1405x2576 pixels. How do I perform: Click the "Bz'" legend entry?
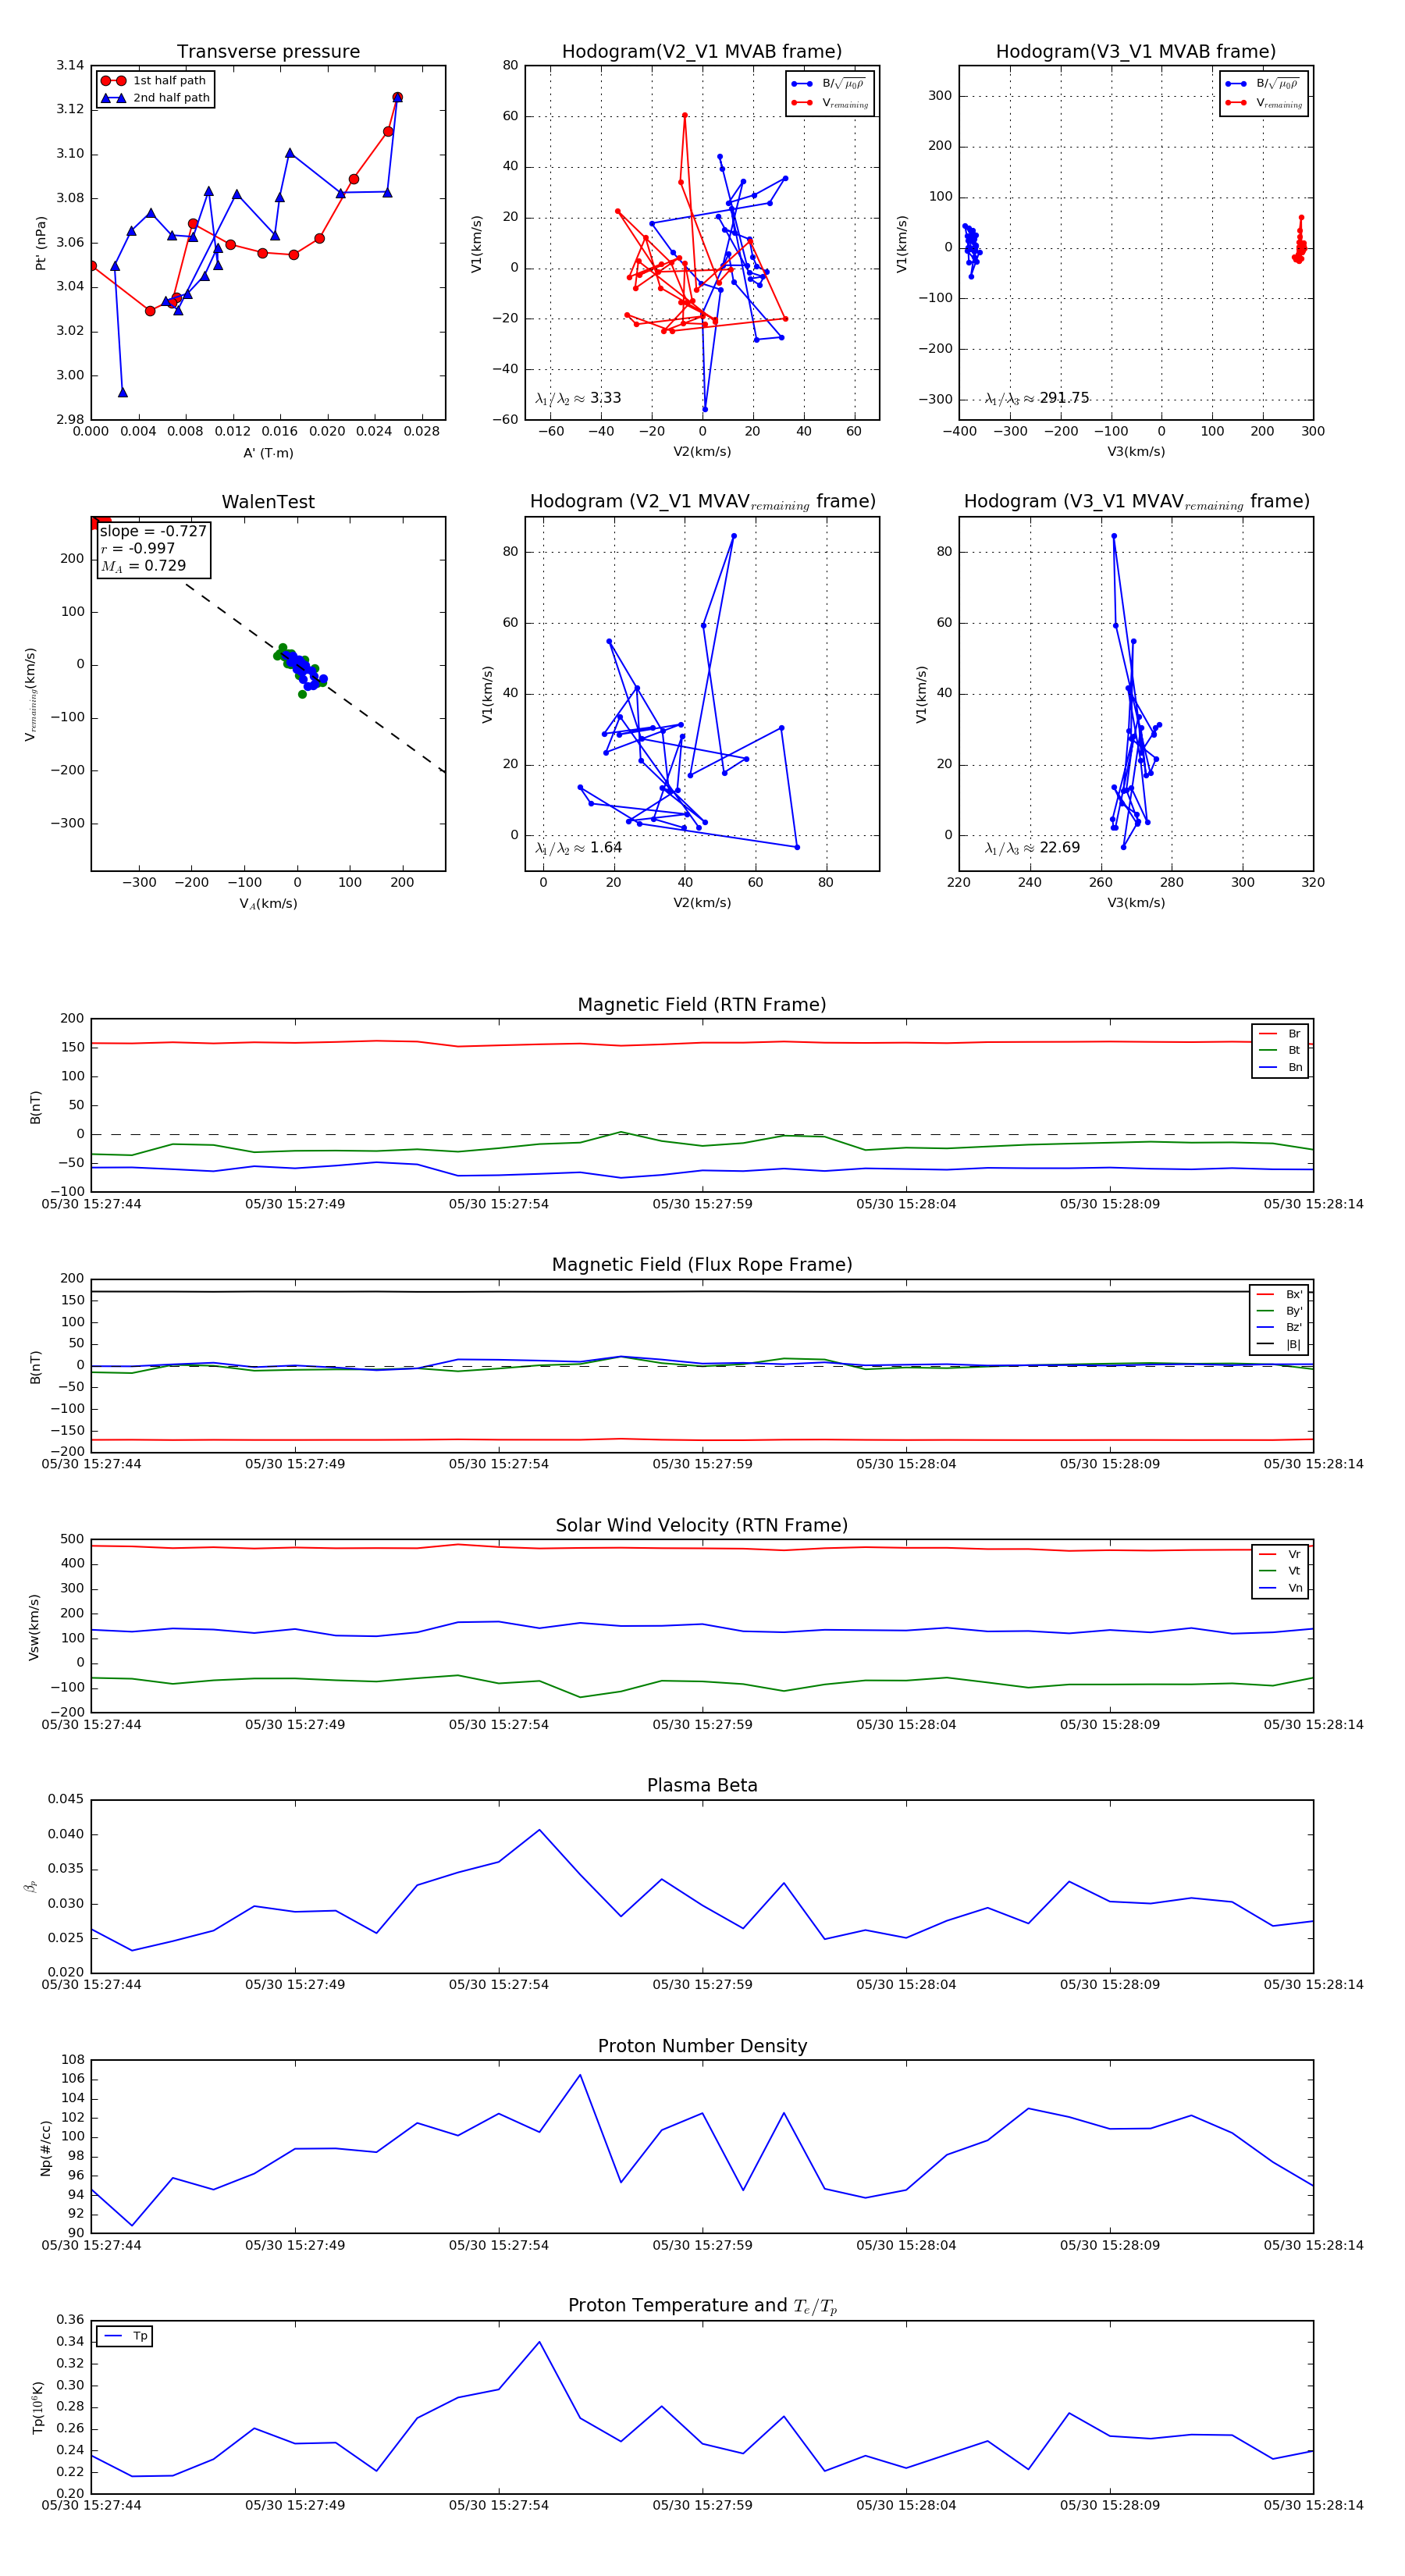[x=1281, y=1327]
